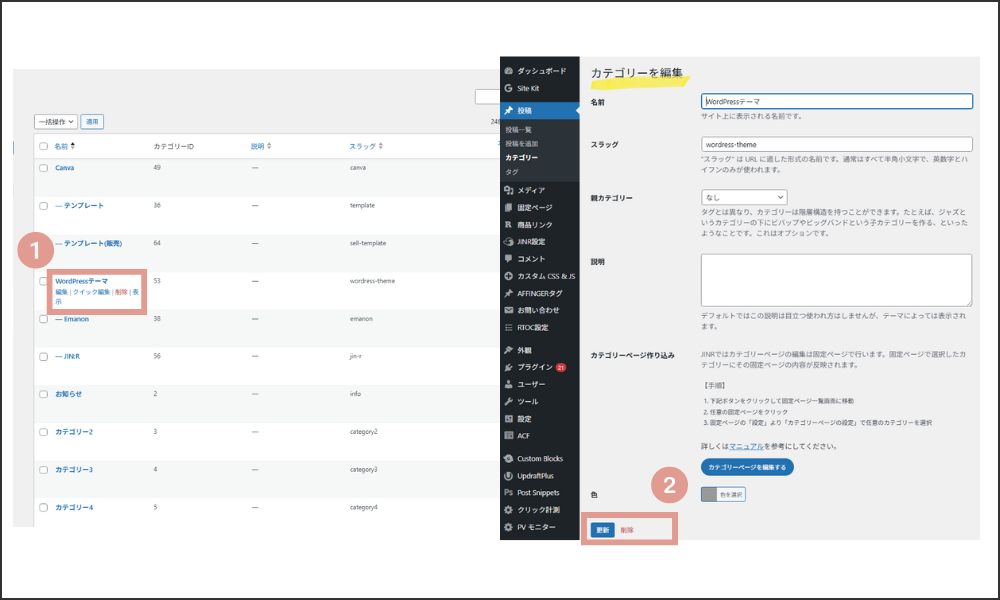This screenshot has width=1000, height=600.
Task: Click the ACF fields icon
Action: (508, 435)
